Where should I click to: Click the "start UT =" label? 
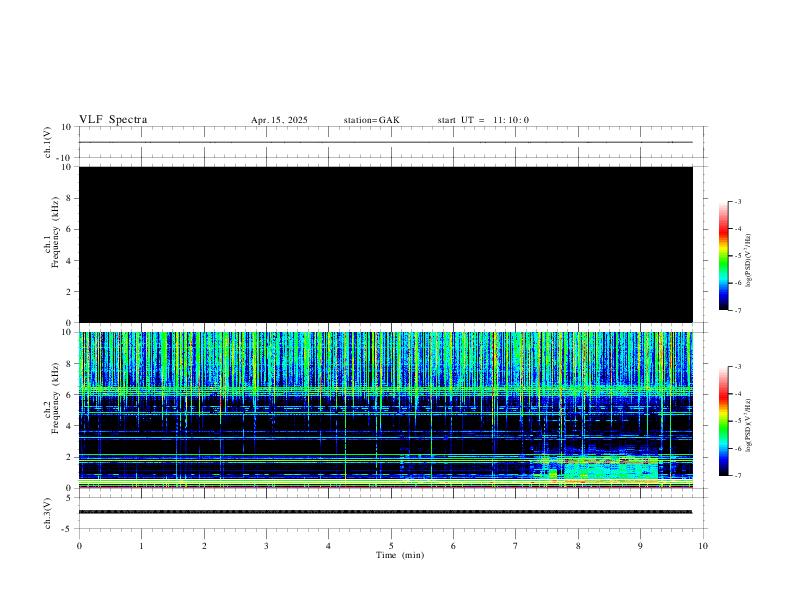[x=461, y=120]
